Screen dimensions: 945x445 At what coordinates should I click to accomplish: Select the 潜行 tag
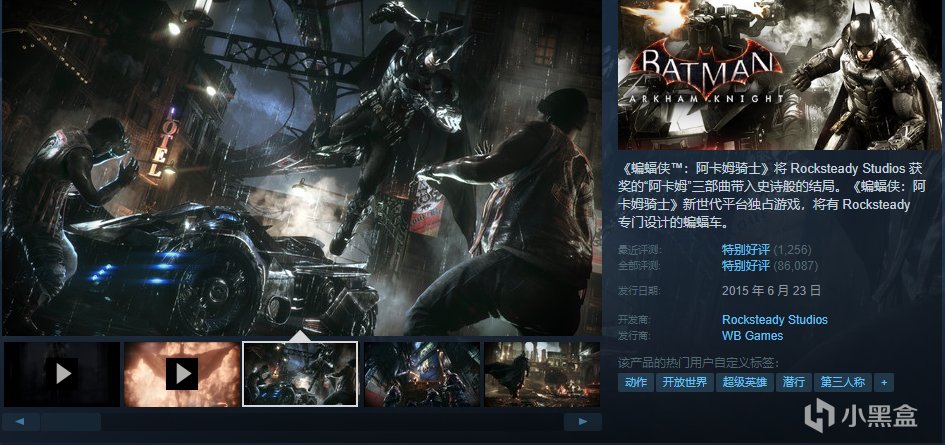793,382
